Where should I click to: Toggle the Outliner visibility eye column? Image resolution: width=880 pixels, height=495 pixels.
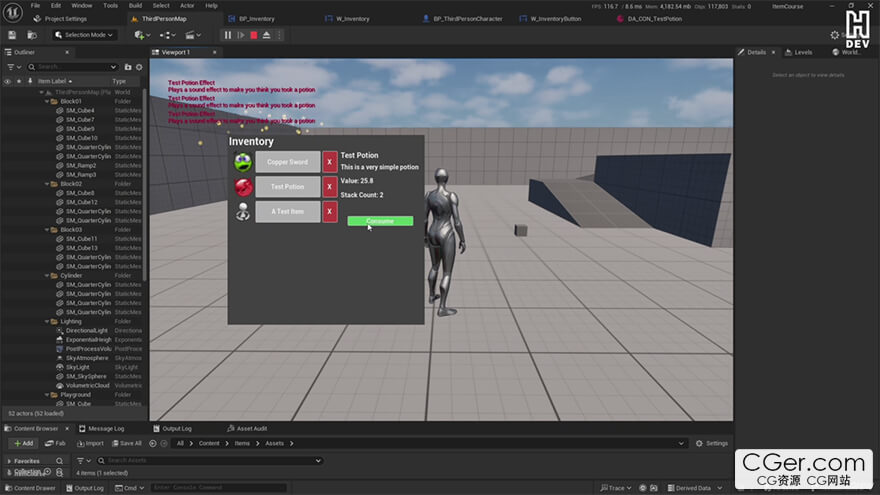pyautogui.click(x=8, y=81)
